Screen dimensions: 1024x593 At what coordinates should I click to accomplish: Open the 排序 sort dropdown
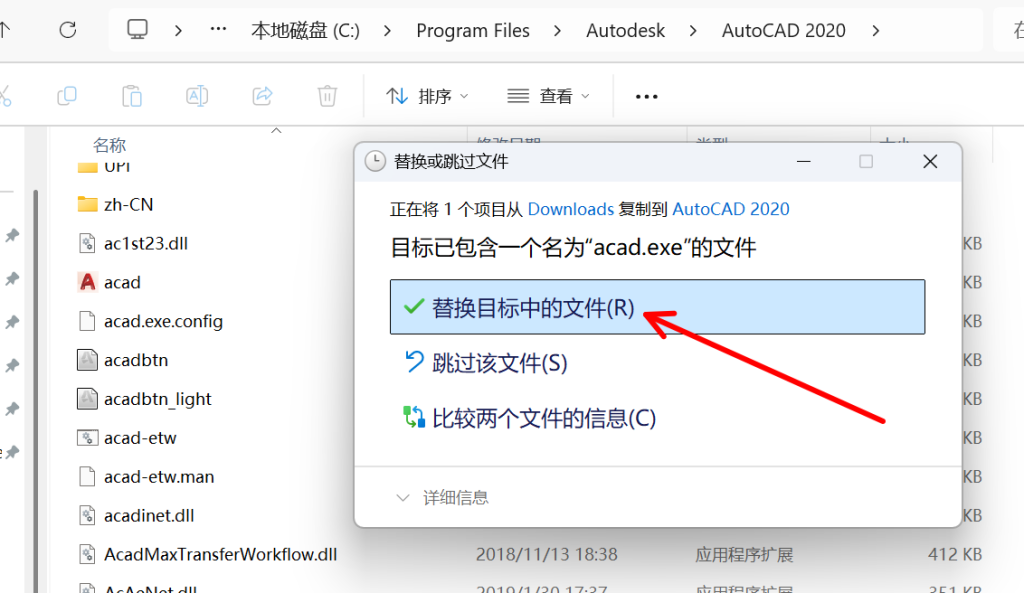[x=428, y=96]
